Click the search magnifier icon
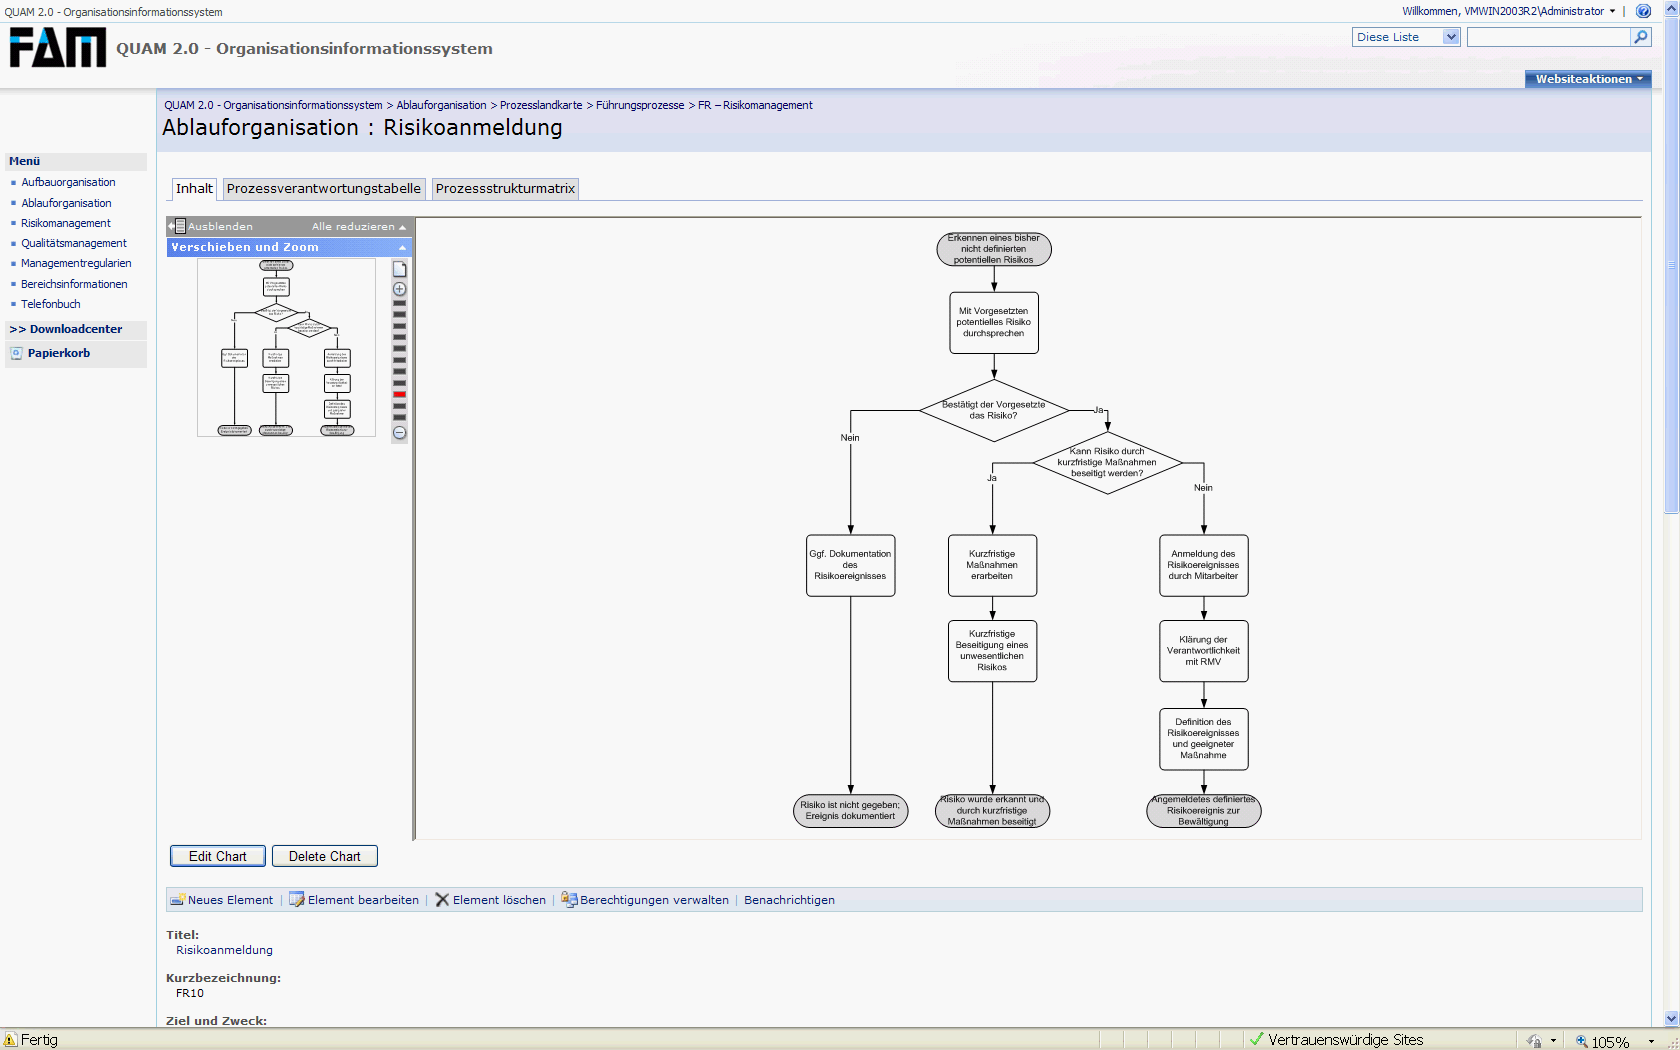 tap(1640, 37)
